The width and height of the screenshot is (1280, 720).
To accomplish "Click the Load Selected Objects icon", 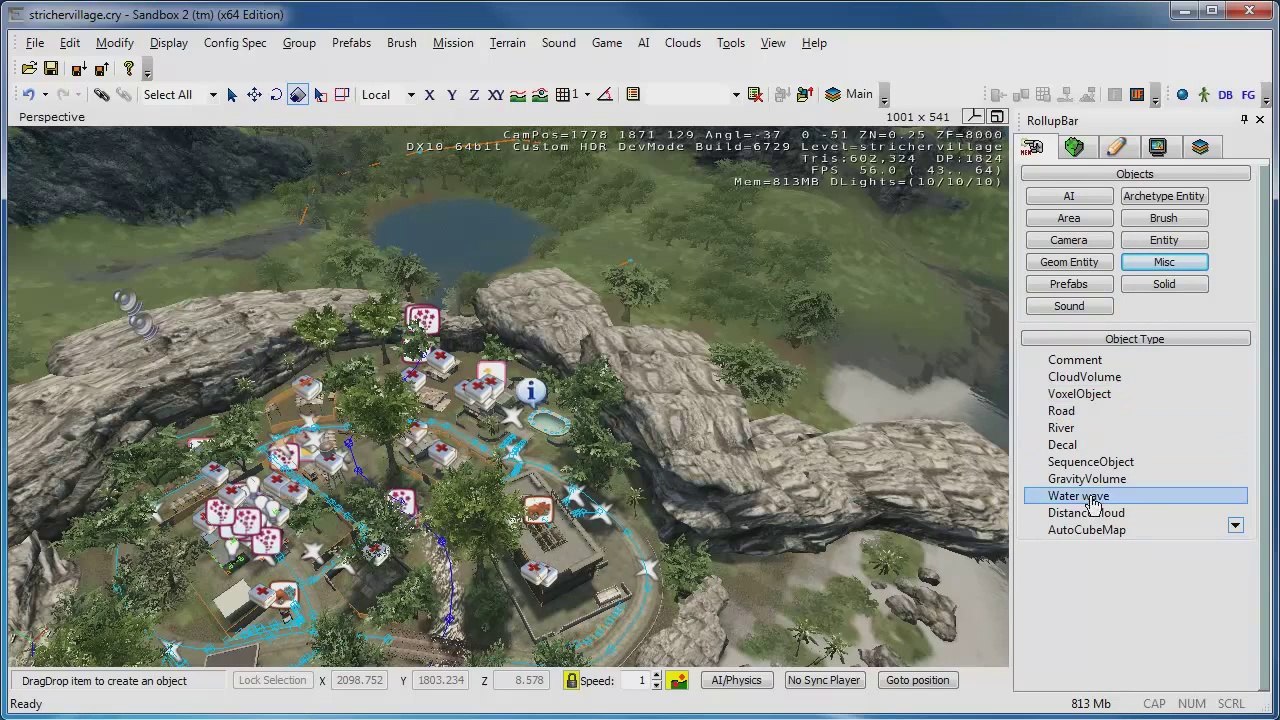I will coord(805,95).
